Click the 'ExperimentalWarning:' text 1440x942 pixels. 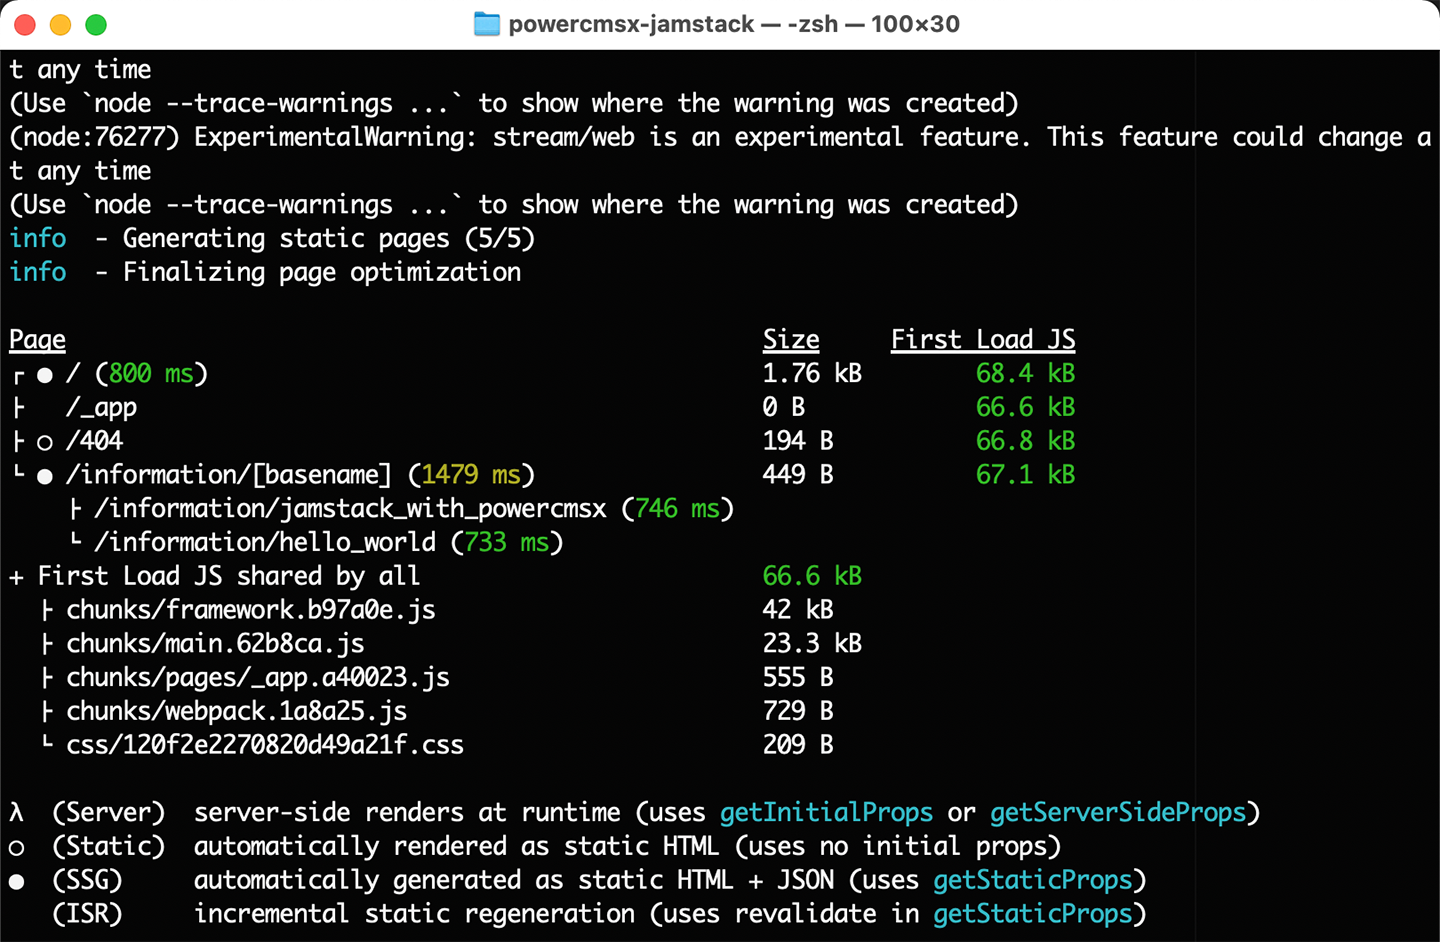[x=336, y=137]
